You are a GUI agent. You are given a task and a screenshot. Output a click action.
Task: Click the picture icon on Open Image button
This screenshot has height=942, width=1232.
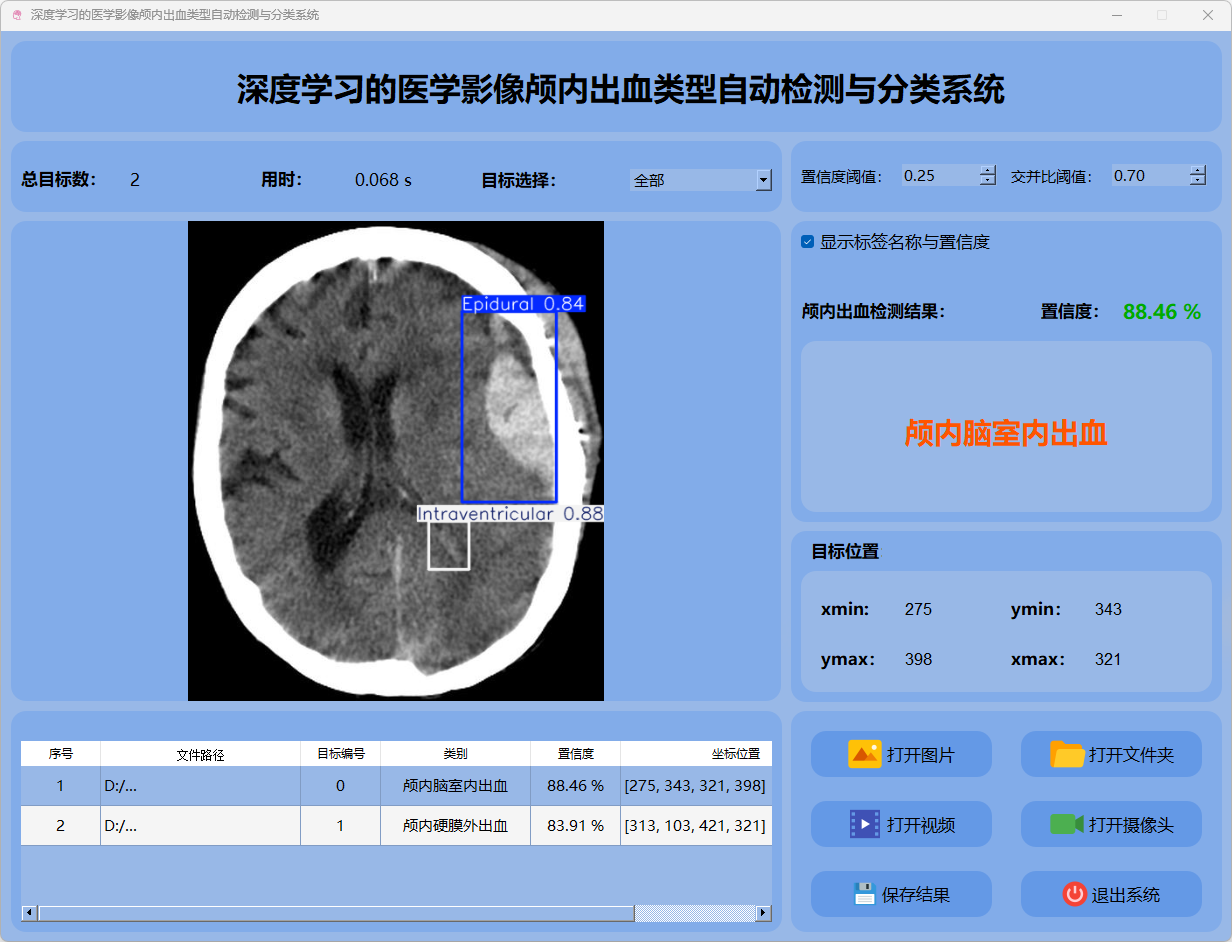coord(864,754)
